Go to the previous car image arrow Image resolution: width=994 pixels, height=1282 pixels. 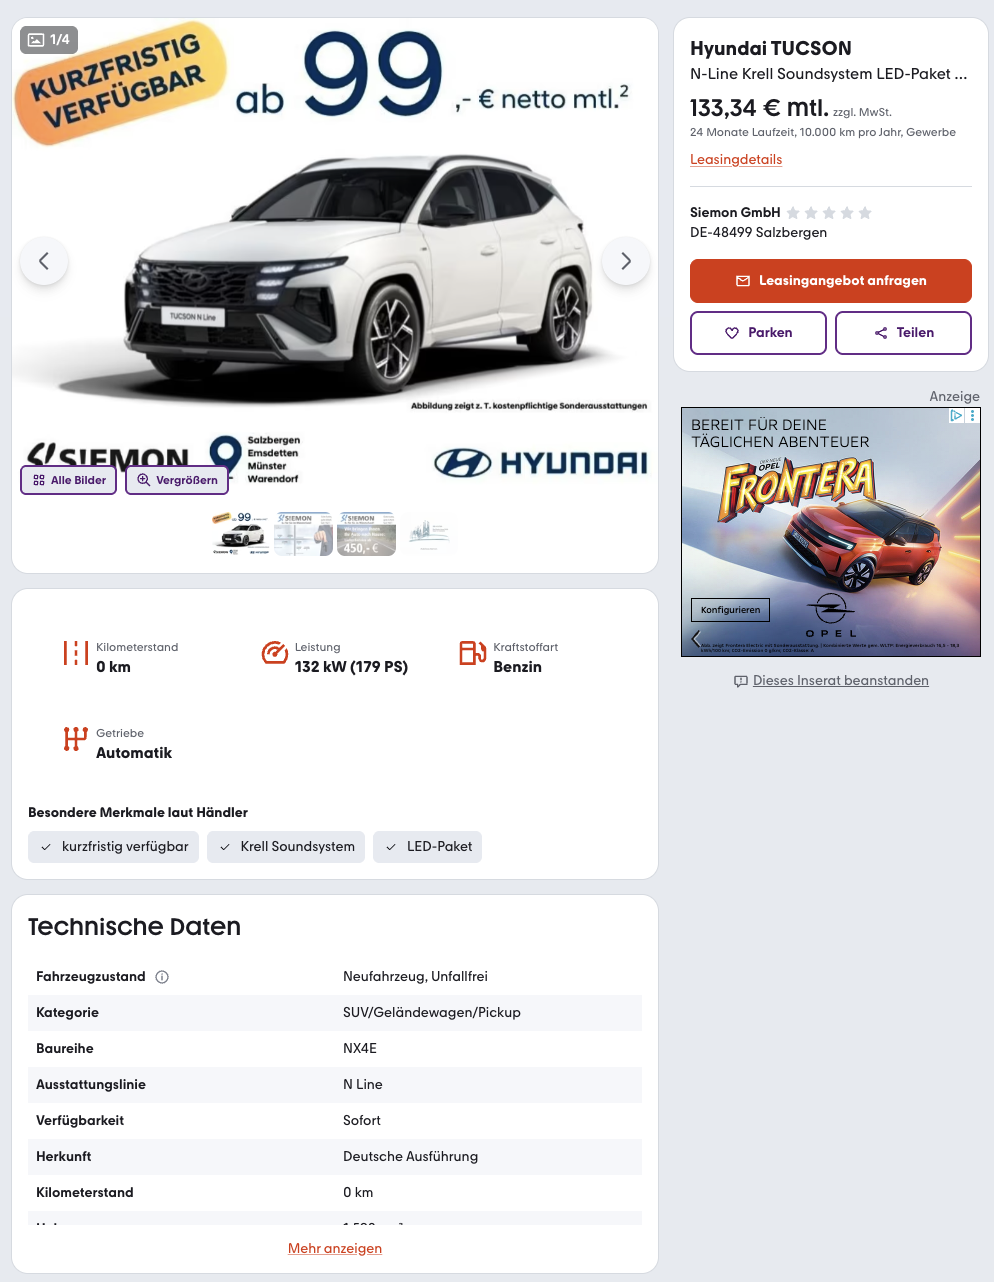pyautogui.click(x=44, y=261)
